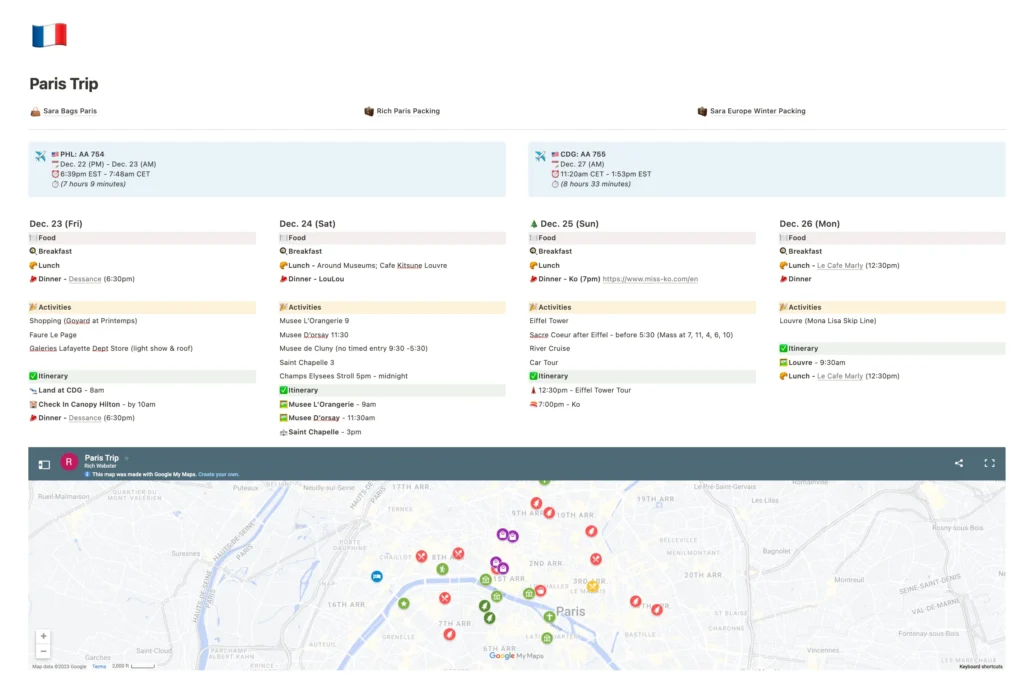Open the map legend sidebar panel icon

click(x=44, y=465)
